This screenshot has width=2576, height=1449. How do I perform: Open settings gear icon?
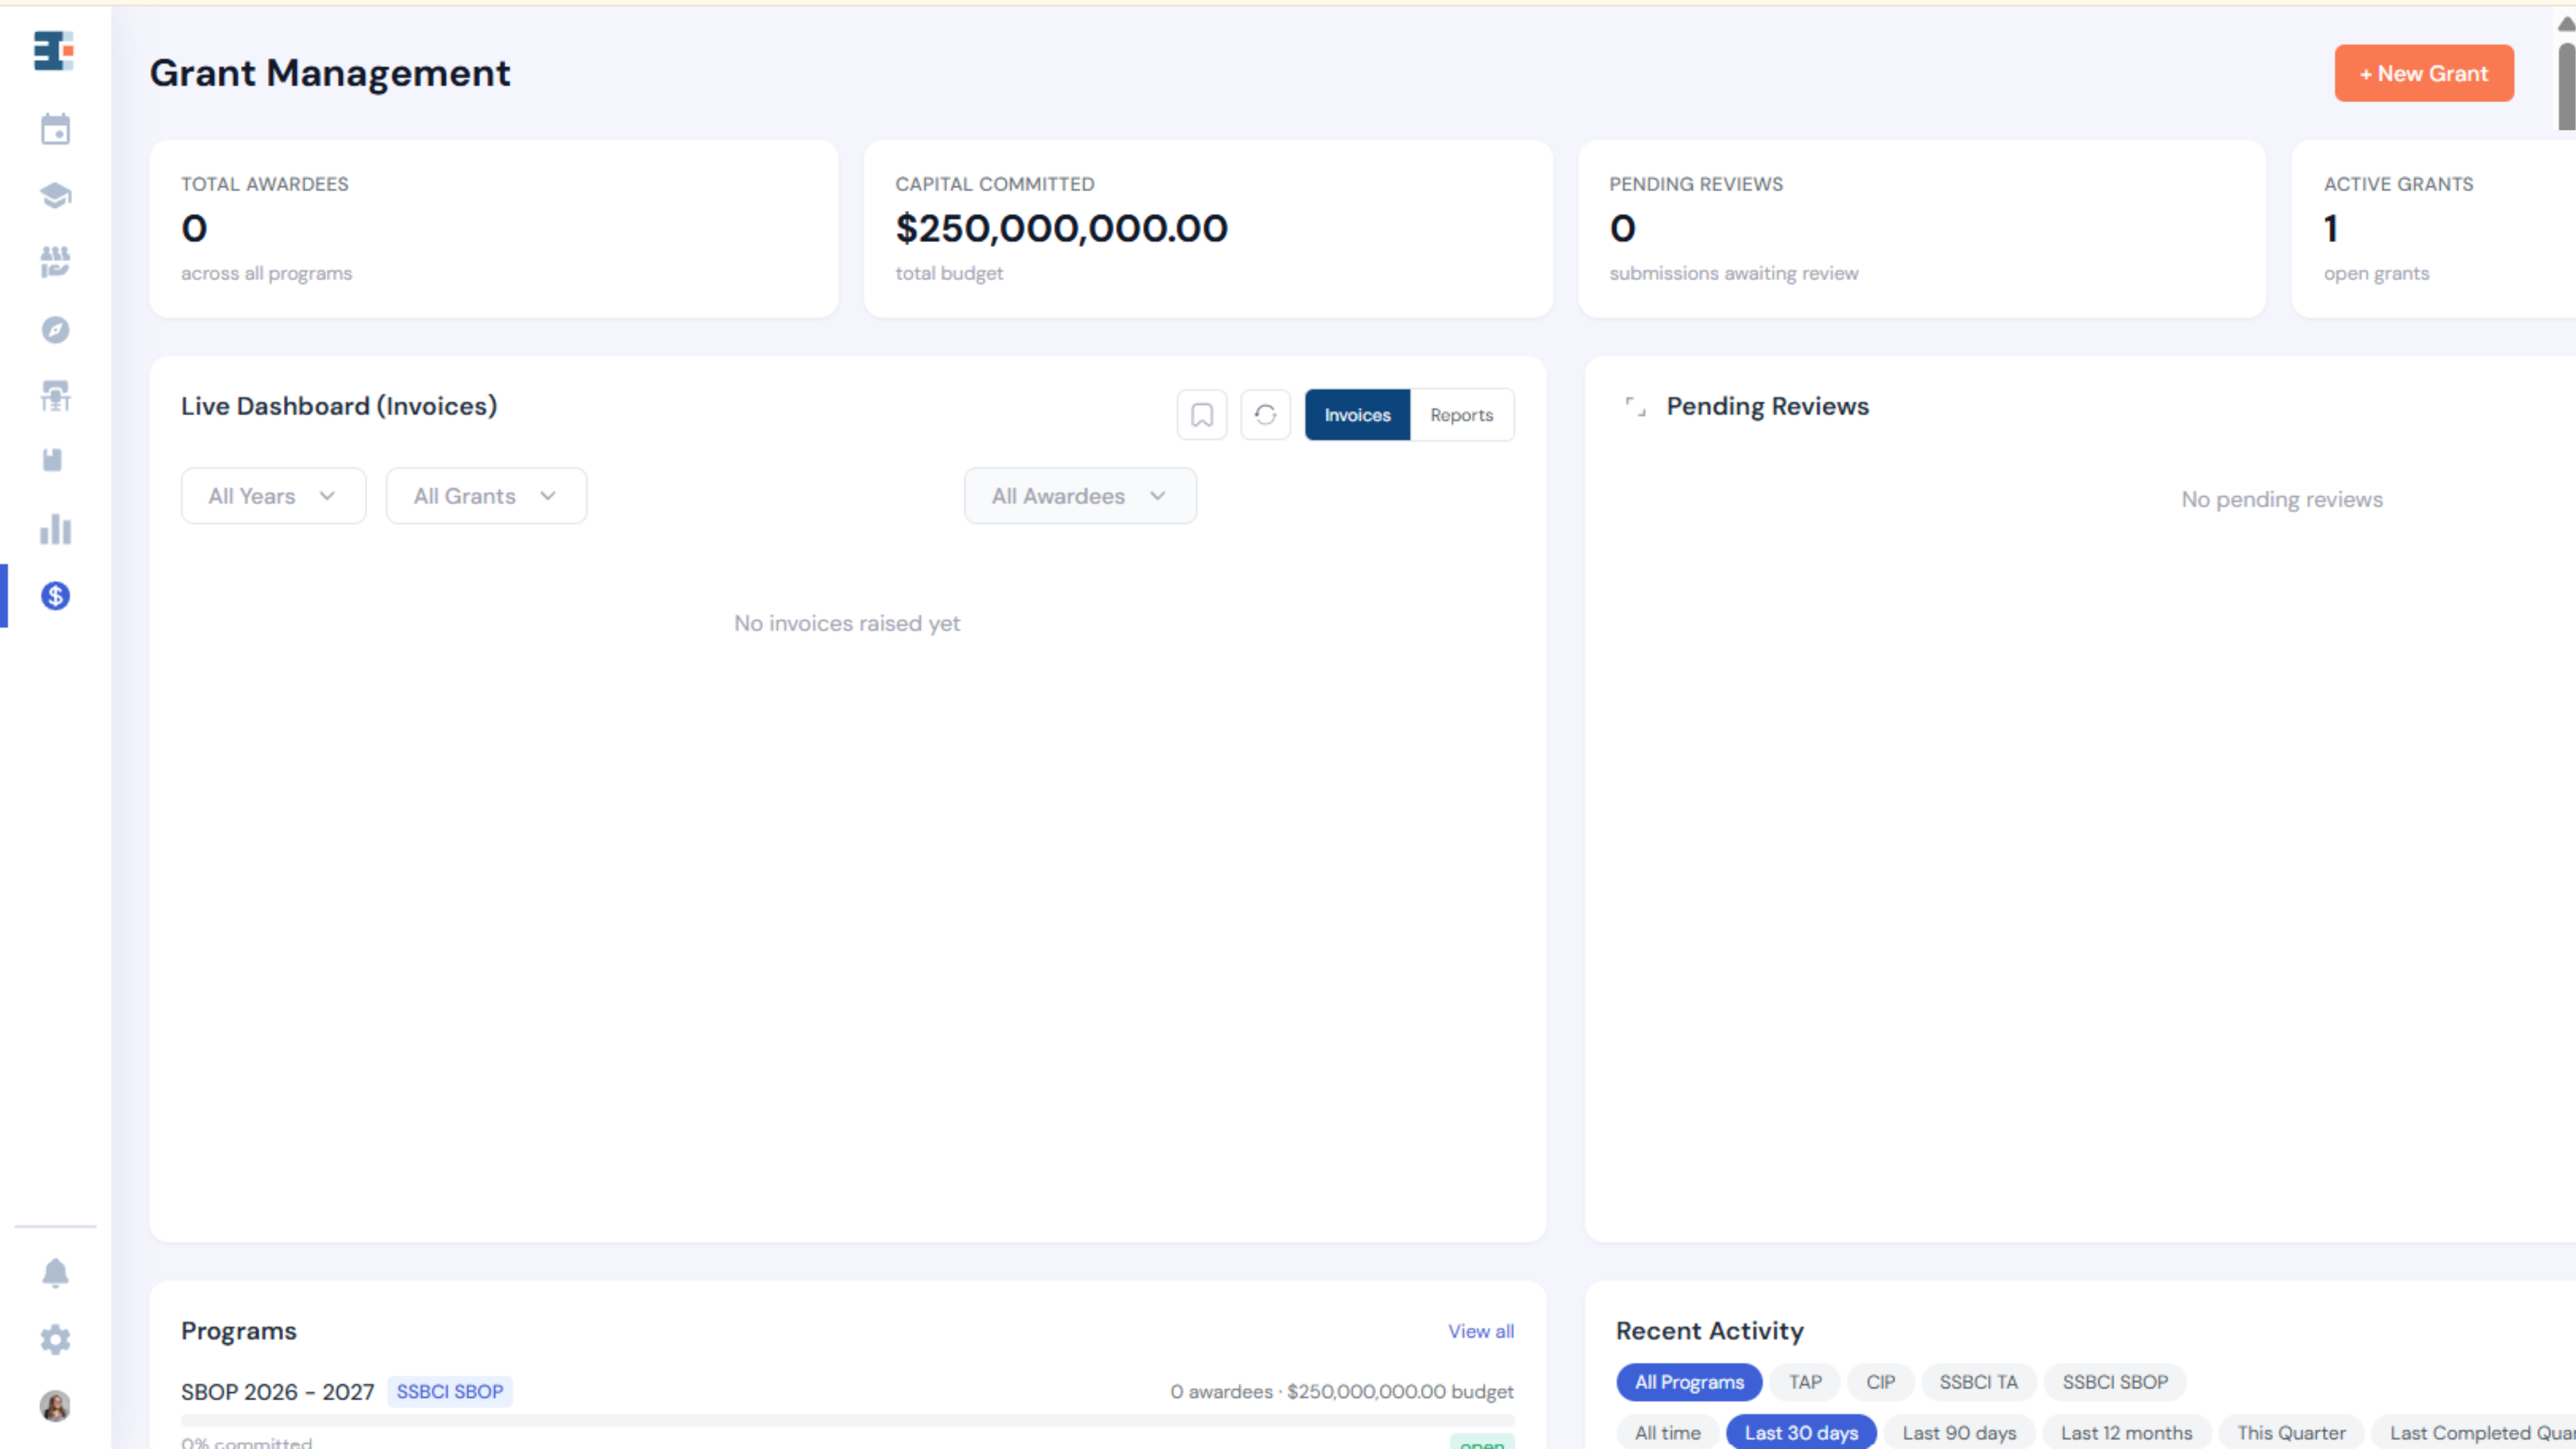point(55,1340)
